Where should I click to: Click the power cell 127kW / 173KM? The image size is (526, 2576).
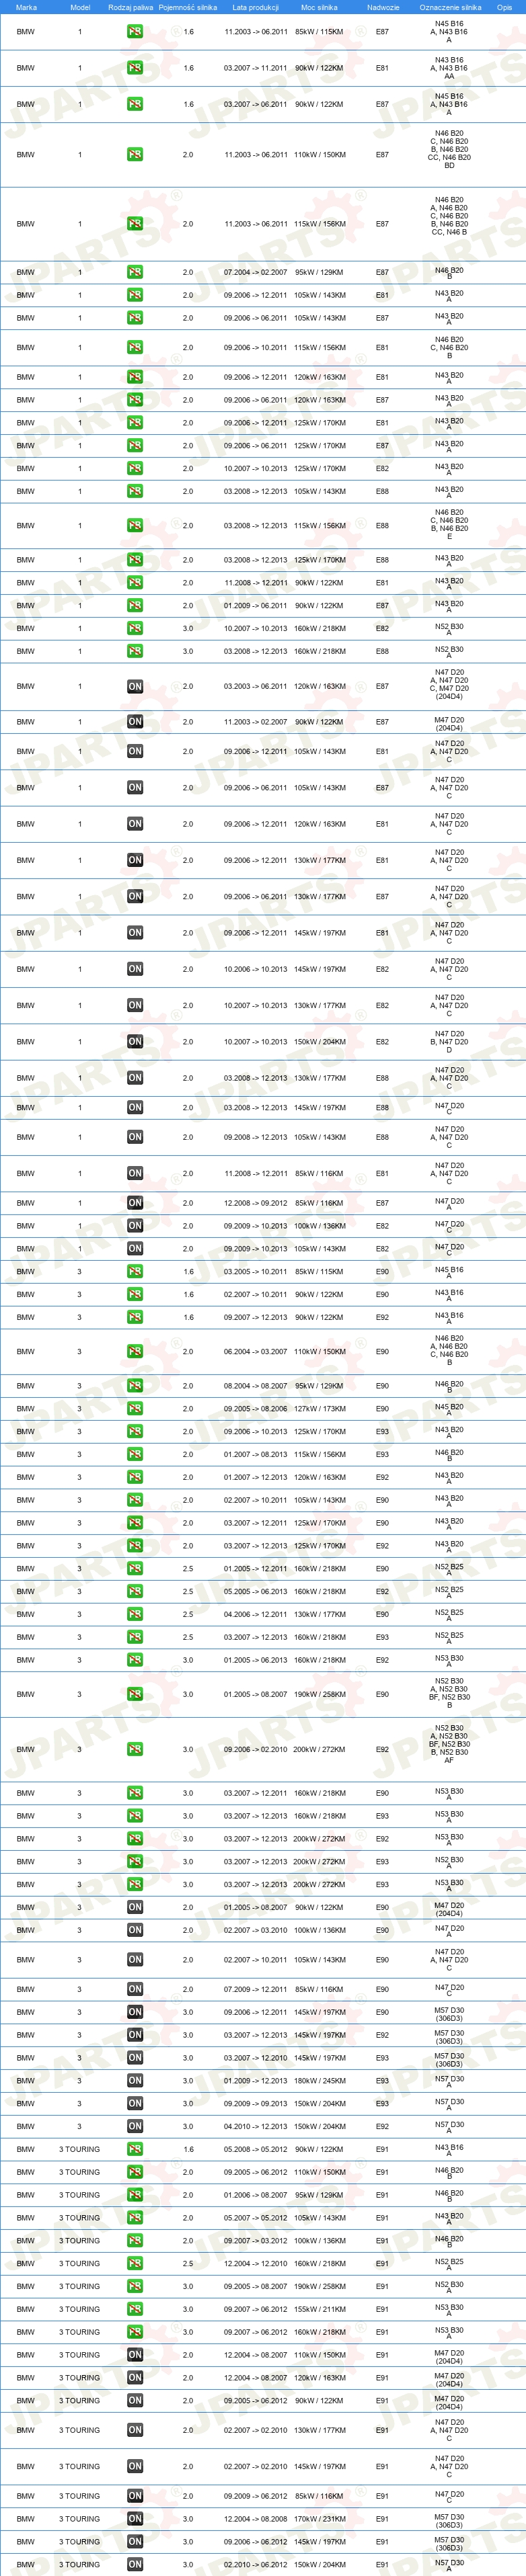(x=320, y=1408)
